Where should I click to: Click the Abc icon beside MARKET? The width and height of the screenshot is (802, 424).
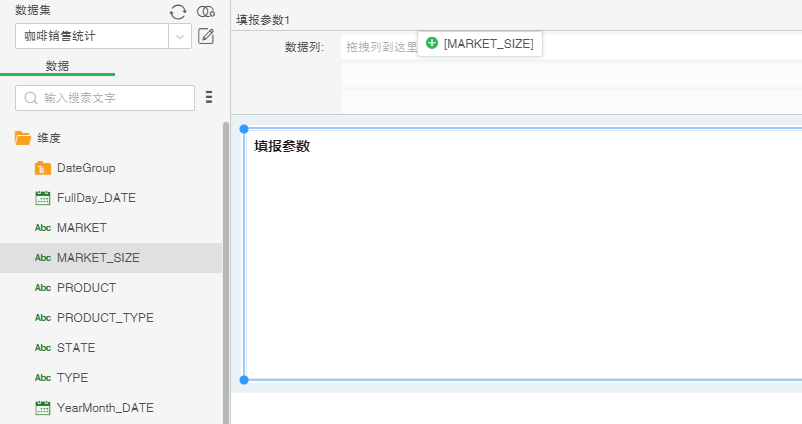pyautogui.click(x=42, y=228)
